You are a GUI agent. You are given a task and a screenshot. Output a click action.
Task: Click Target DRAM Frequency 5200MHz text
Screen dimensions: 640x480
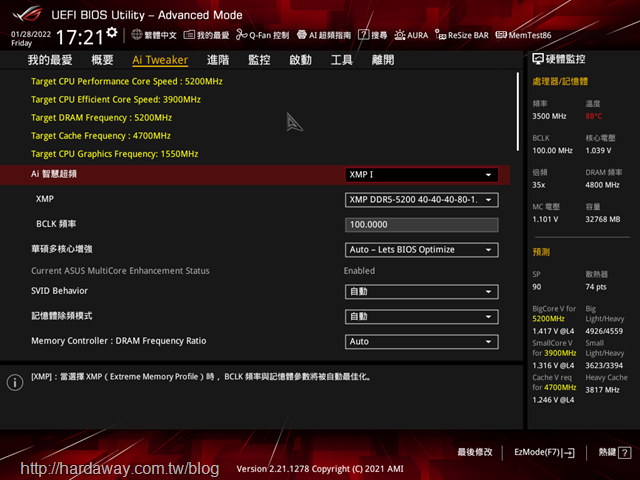pyautogui.click(x=101, y=118)
